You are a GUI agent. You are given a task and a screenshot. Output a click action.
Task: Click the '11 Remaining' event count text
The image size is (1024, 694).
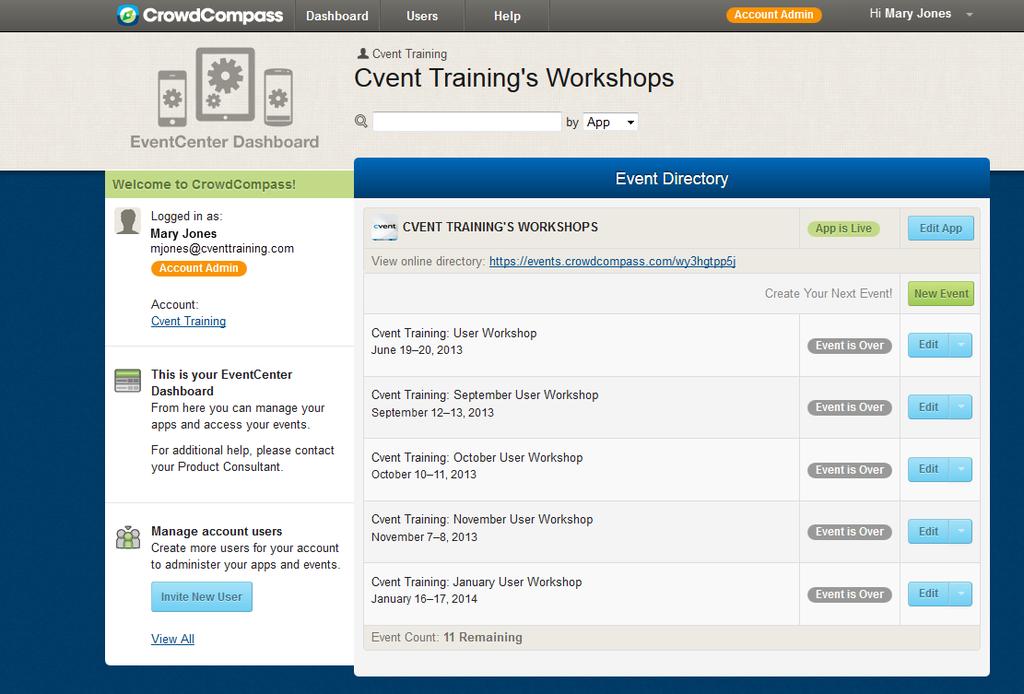(x=483, y=637)
